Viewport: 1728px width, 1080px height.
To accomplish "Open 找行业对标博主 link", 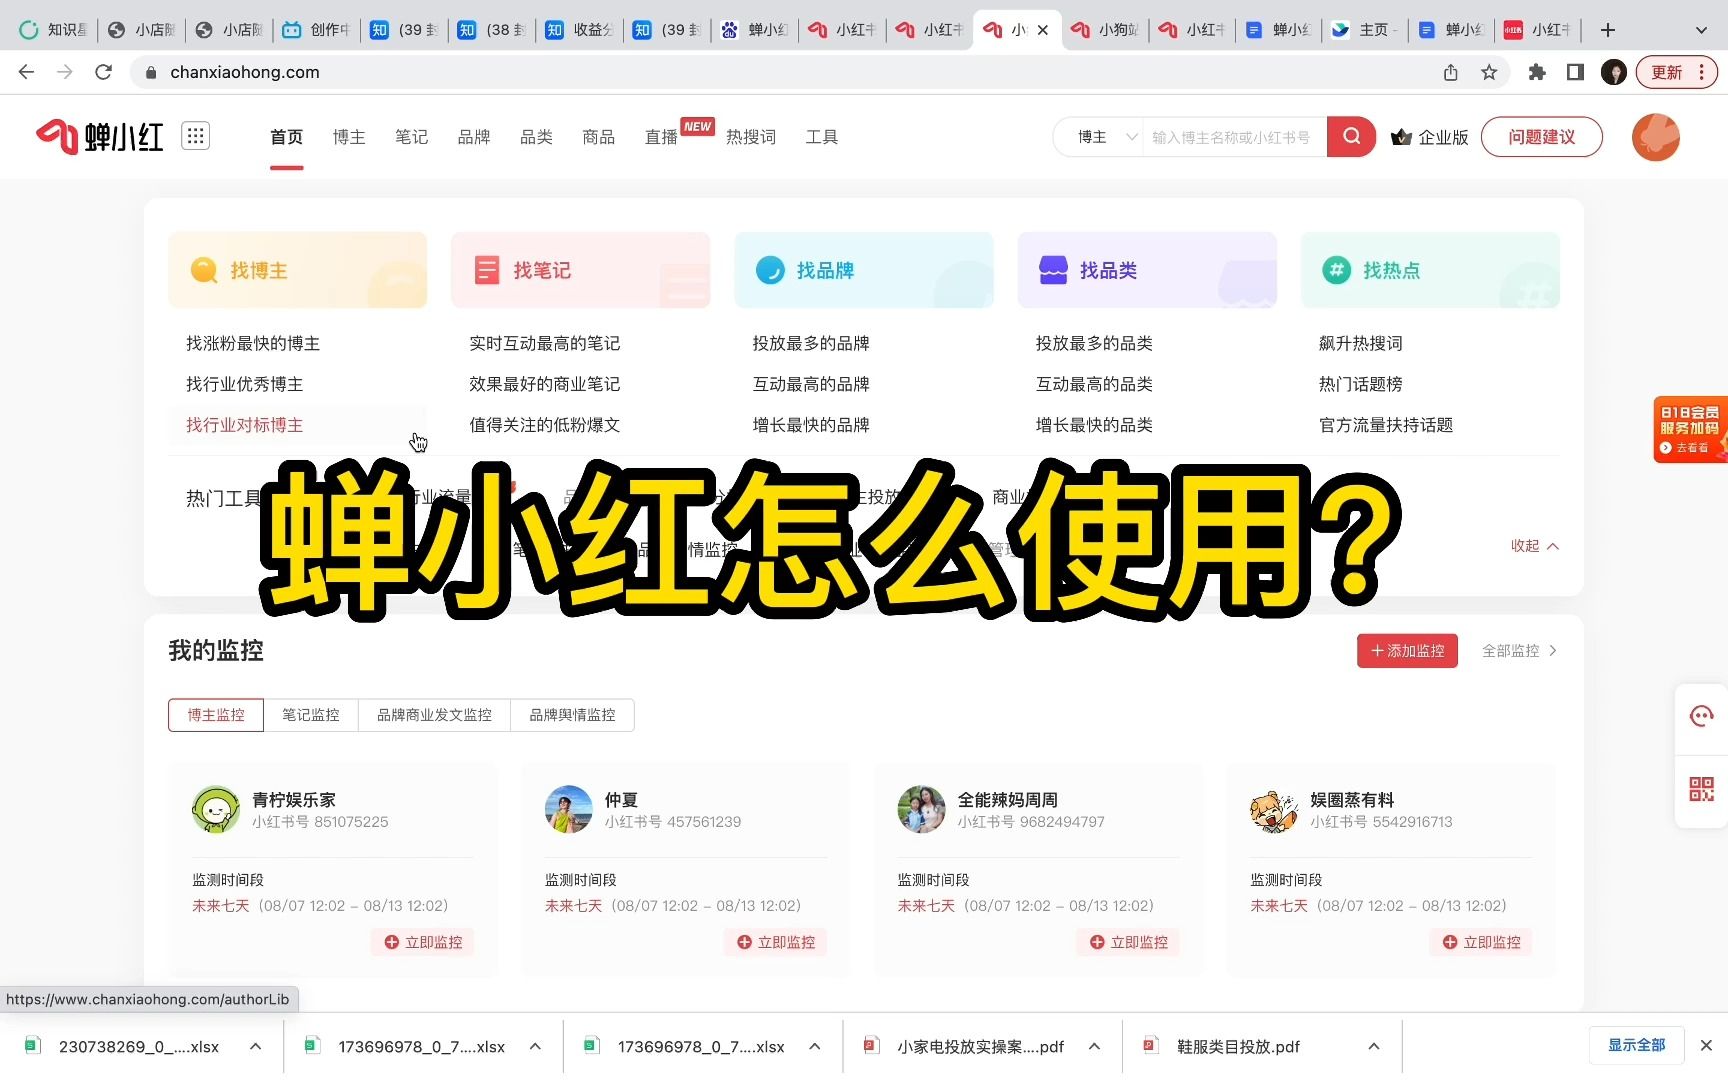I will click(244, 425).
